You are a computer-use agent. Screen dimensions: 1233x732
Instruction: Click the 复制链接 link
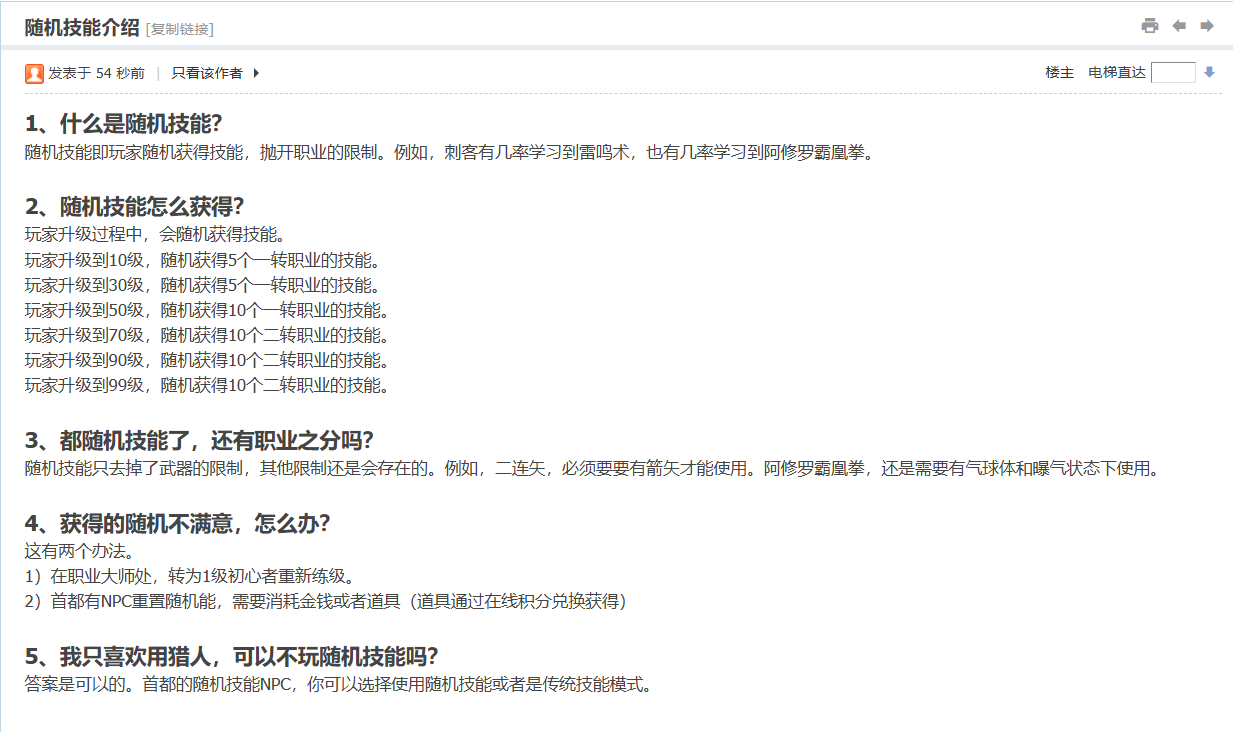tap(180, 29)
